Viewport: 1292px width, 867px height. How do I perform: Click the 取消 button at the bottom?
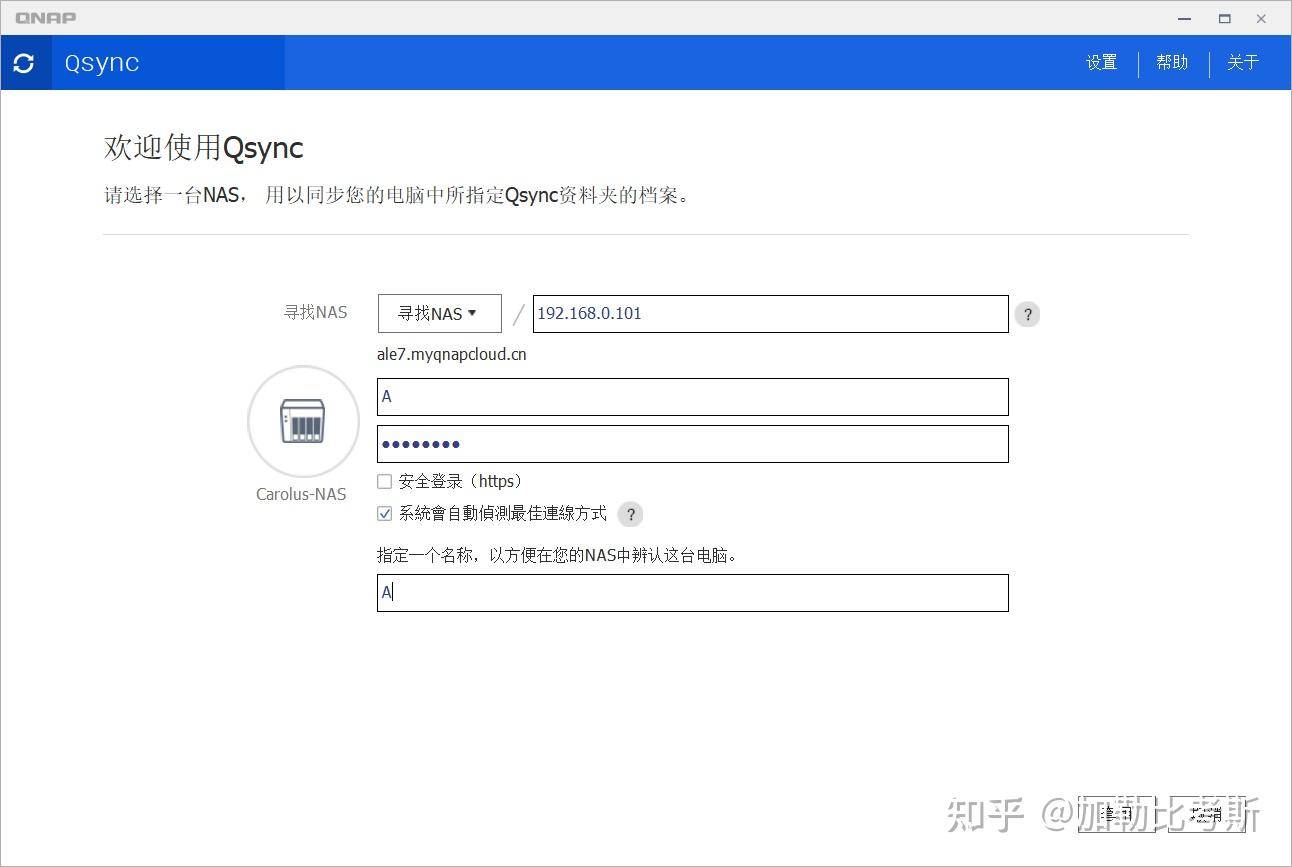[x=1206, y=814]
